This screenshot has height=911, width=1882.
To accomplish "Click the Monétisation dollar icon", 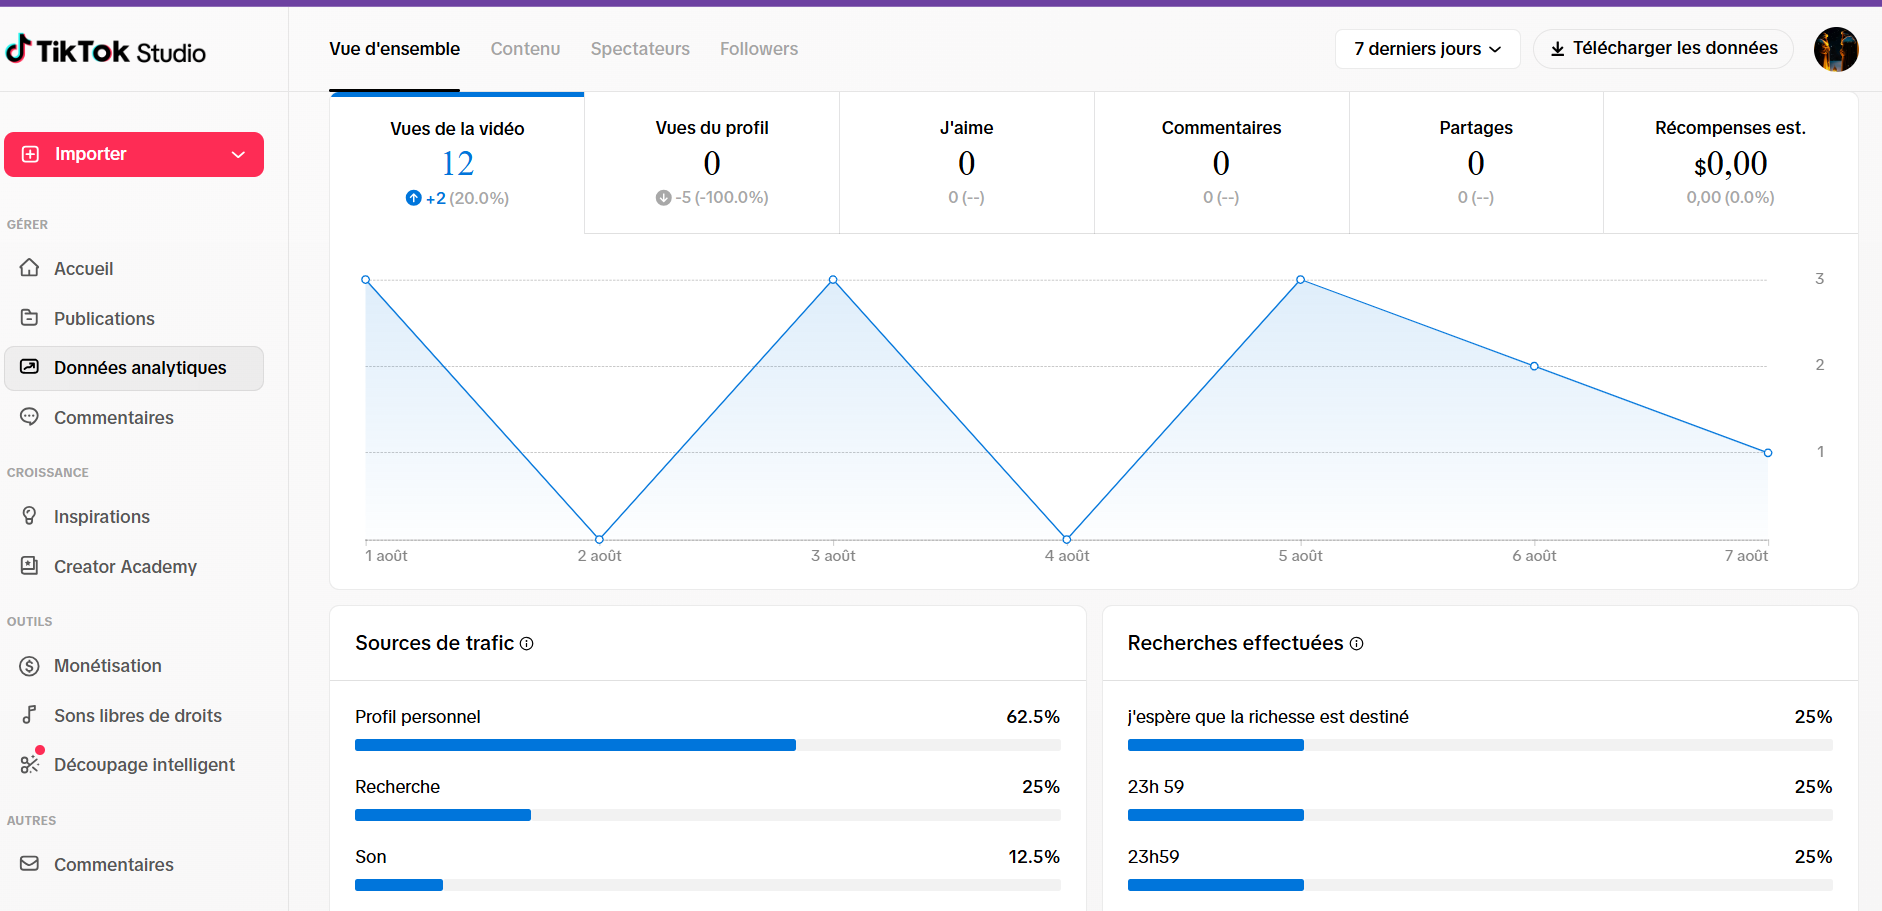I will coord(30,666).
